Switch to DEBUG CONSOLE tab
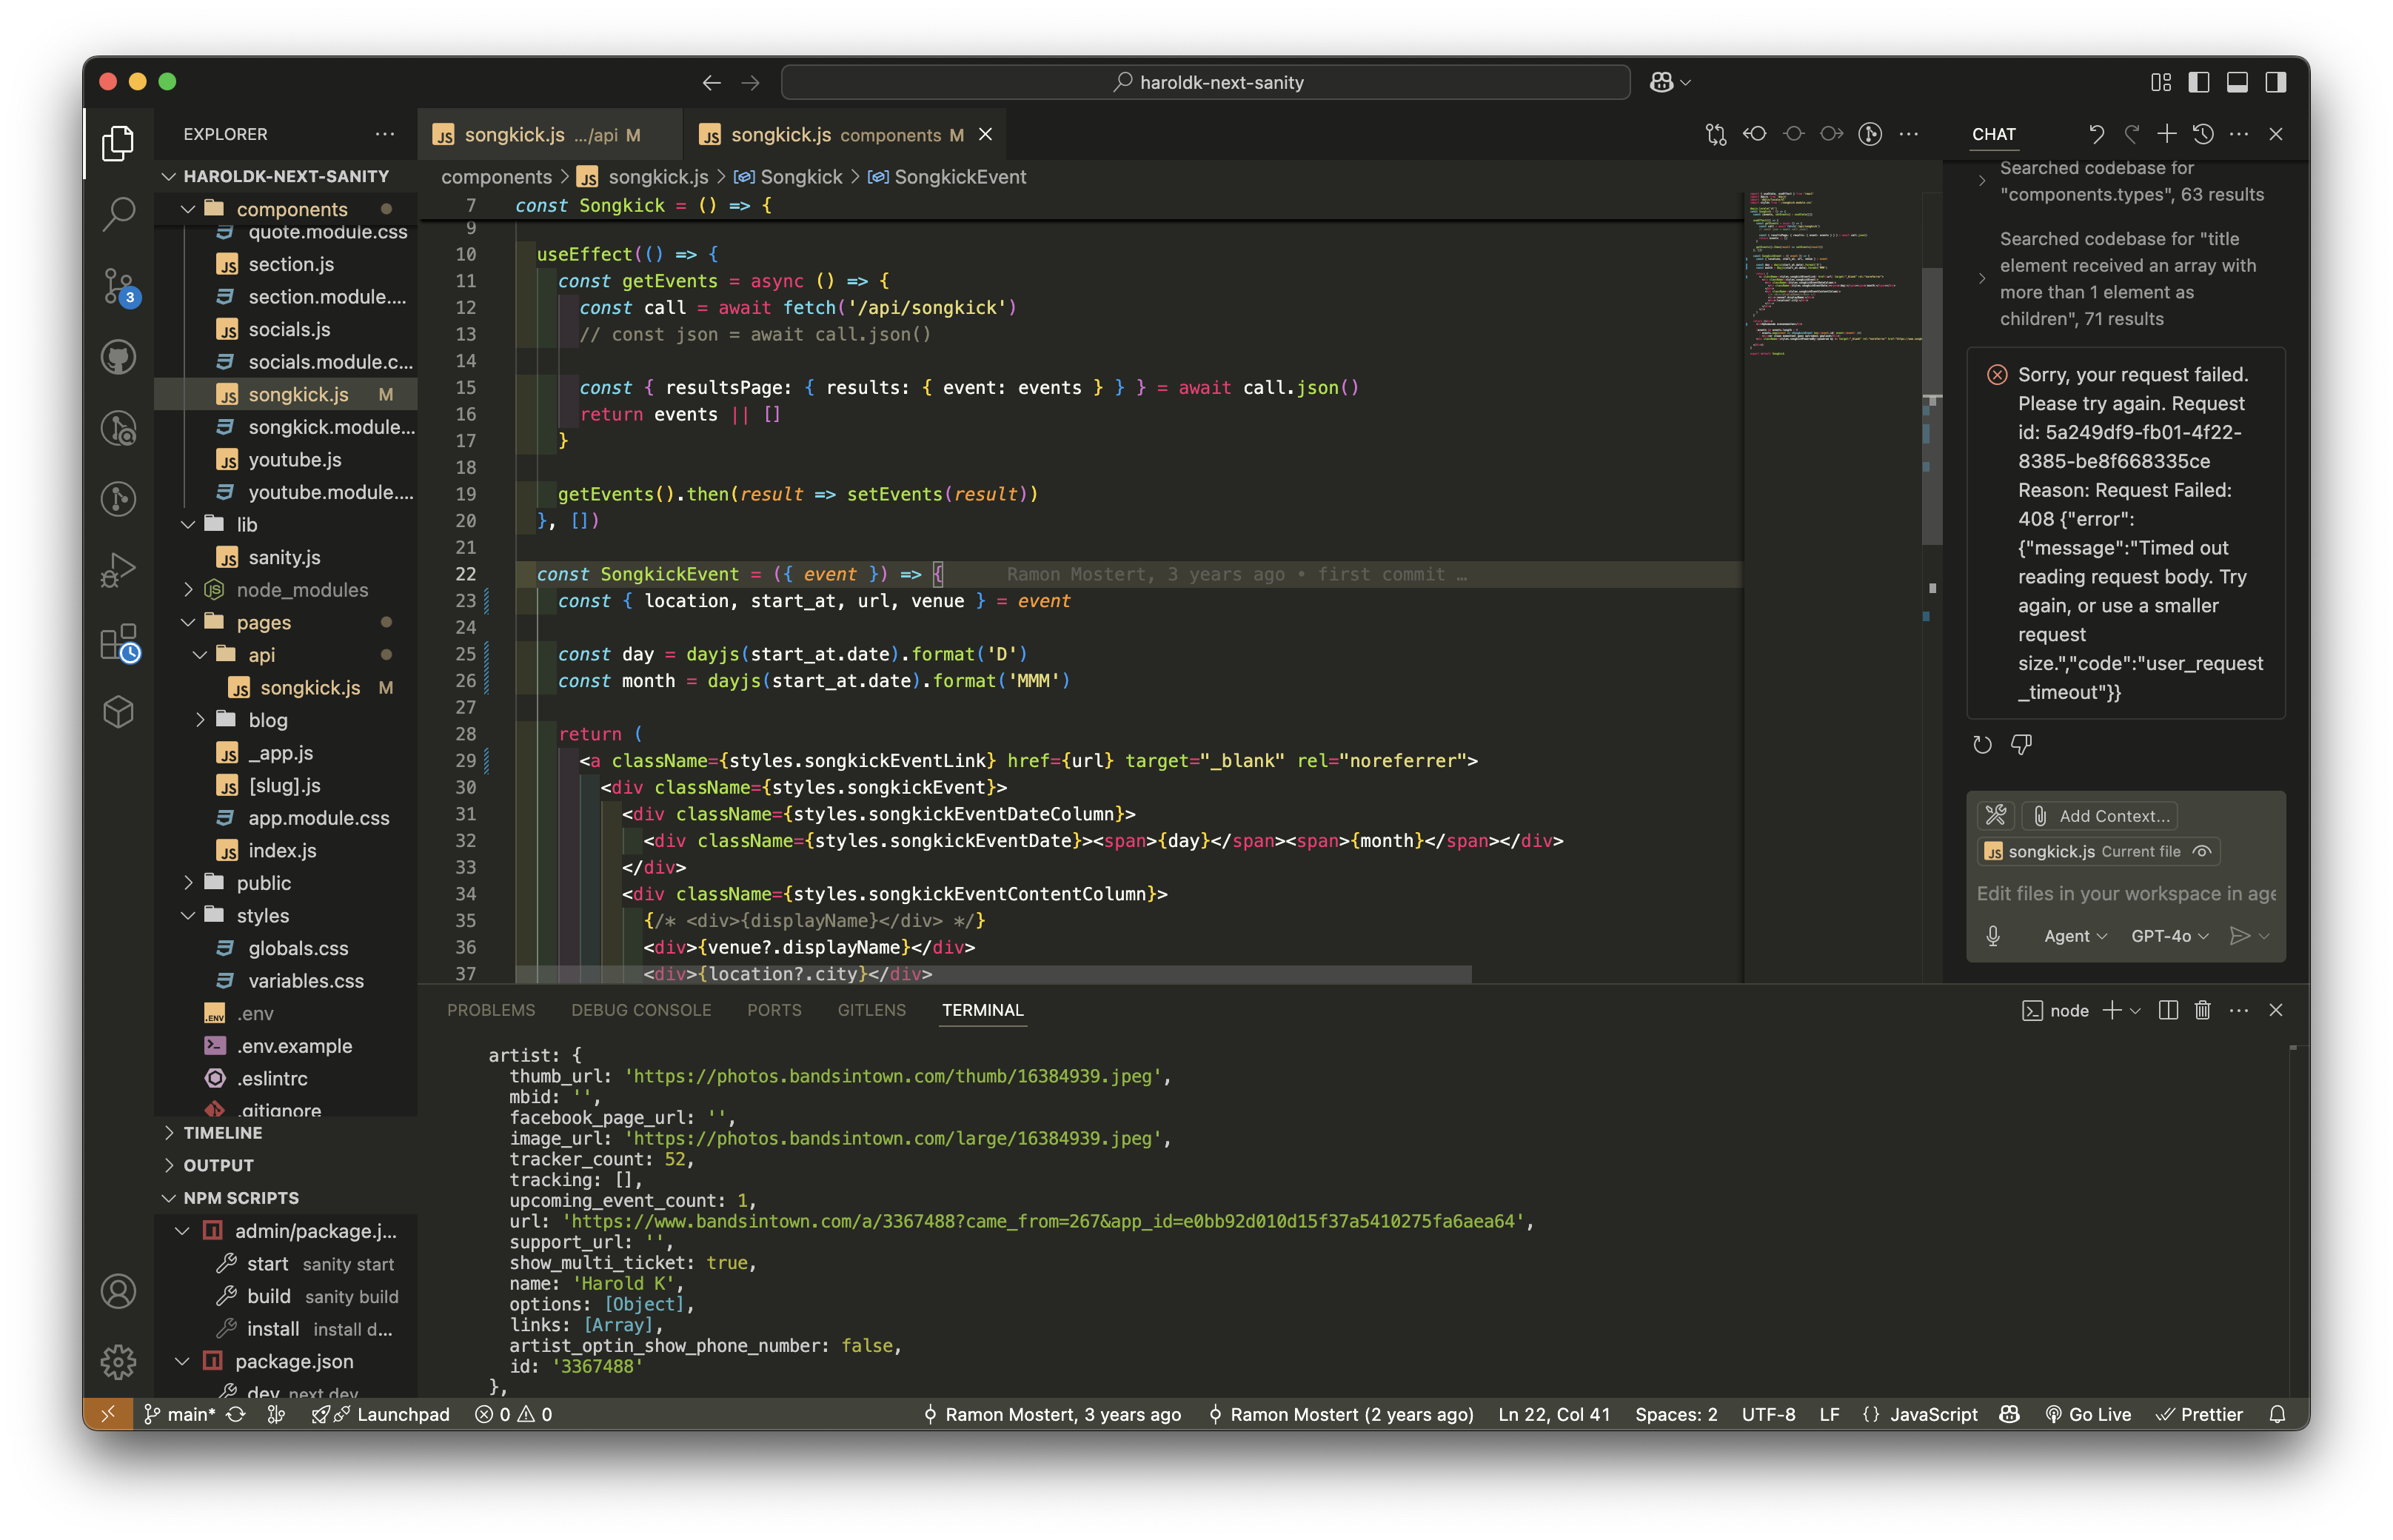The width and height of the screenshot is (2393, 1540). pos(641,1010)
